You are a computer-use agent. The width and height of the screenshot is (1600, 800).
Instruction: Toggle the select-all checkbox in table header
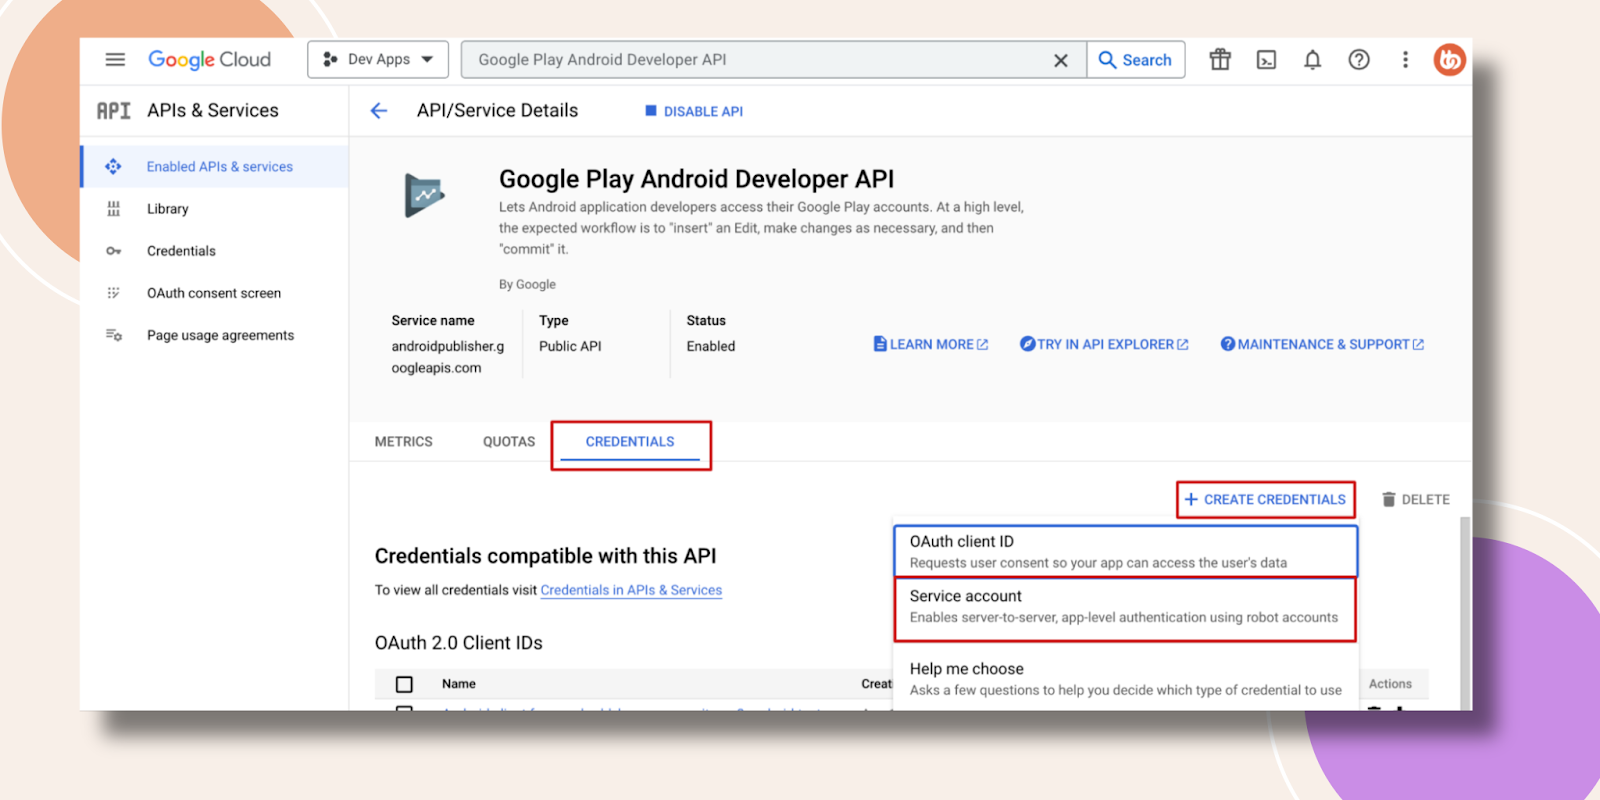404,684
